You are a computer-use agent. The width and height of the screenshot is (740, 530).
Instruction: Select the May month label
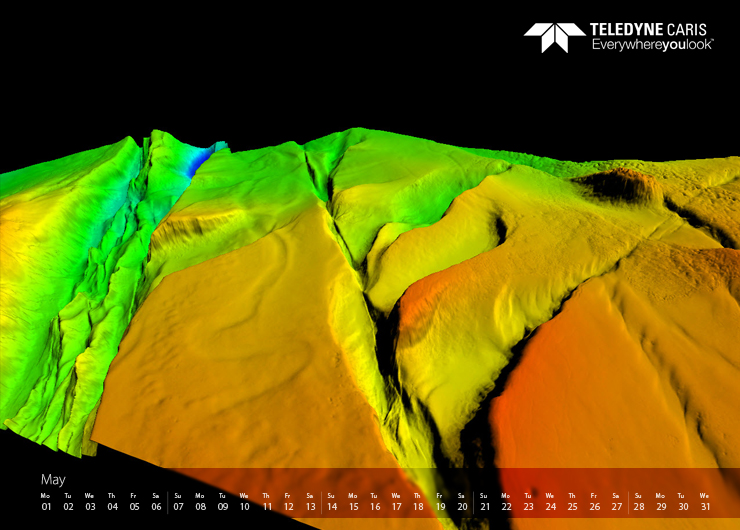tap(53, 480)
